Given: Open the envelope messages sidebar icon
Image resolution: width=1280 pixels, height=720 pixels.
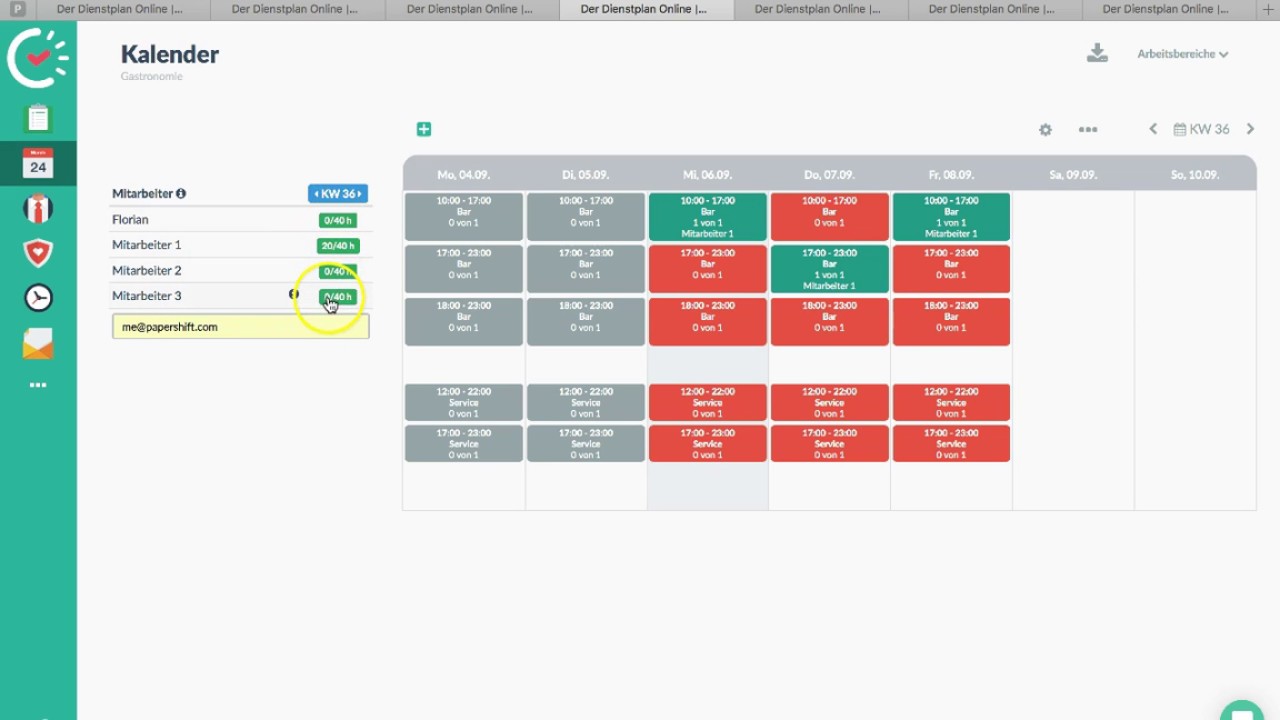Looking at the screenshot, I should pos(38,344).
